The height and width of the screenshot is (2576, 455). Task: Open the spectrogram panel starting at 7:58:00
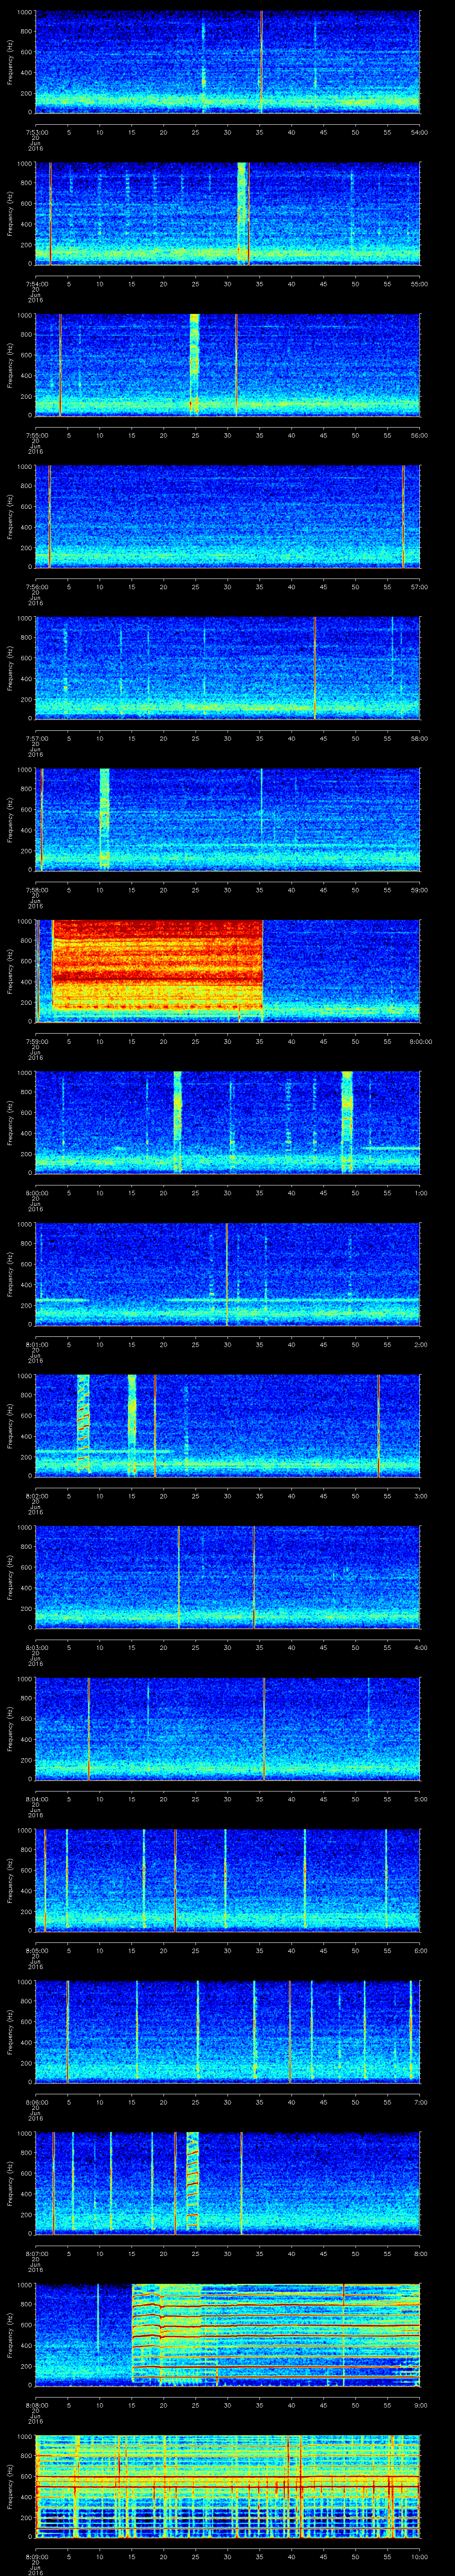pyautogui.click(x=227, y=819)
